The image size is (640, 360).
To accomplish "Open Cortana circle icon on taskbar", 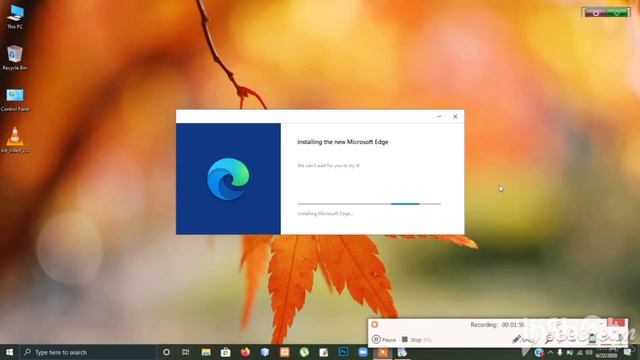I will (166, 352).
